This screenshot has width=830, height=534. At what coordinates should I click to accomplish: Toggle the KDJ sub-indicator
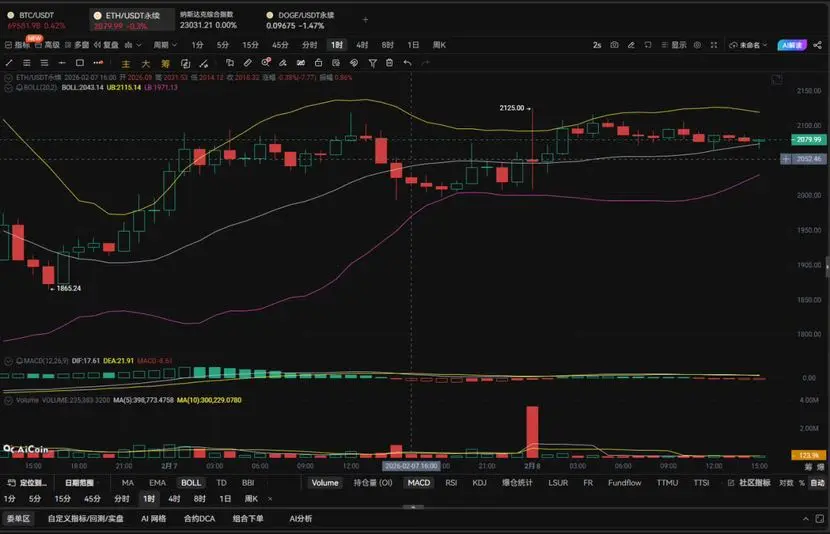[x=479, y=483]
